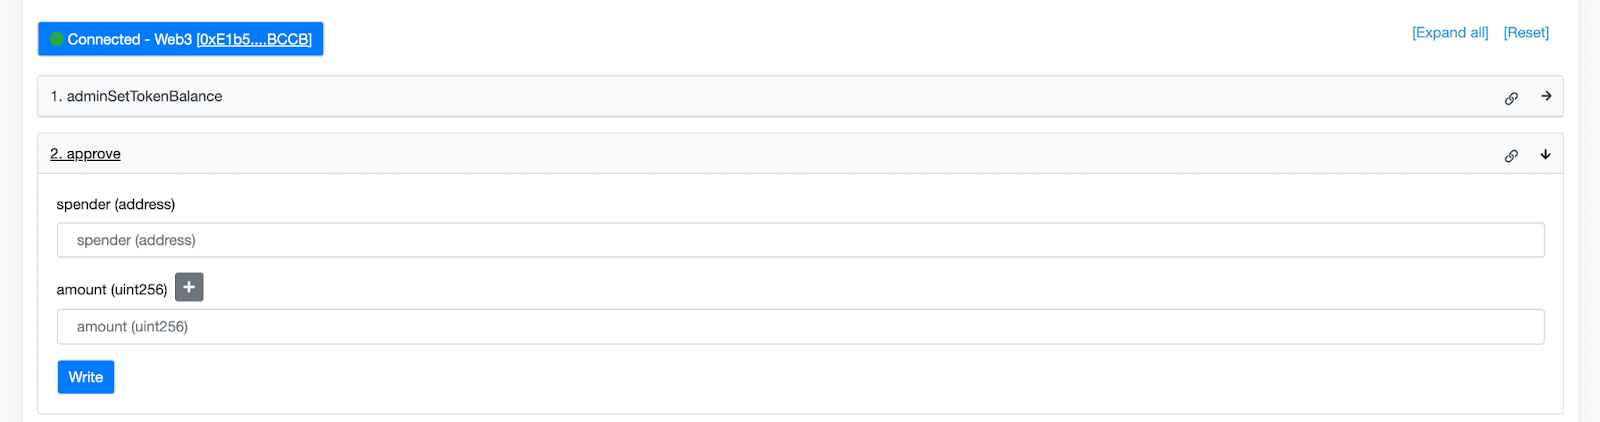Focus the spender (address) input field
1600x422 pixels.
click(800, 240)
